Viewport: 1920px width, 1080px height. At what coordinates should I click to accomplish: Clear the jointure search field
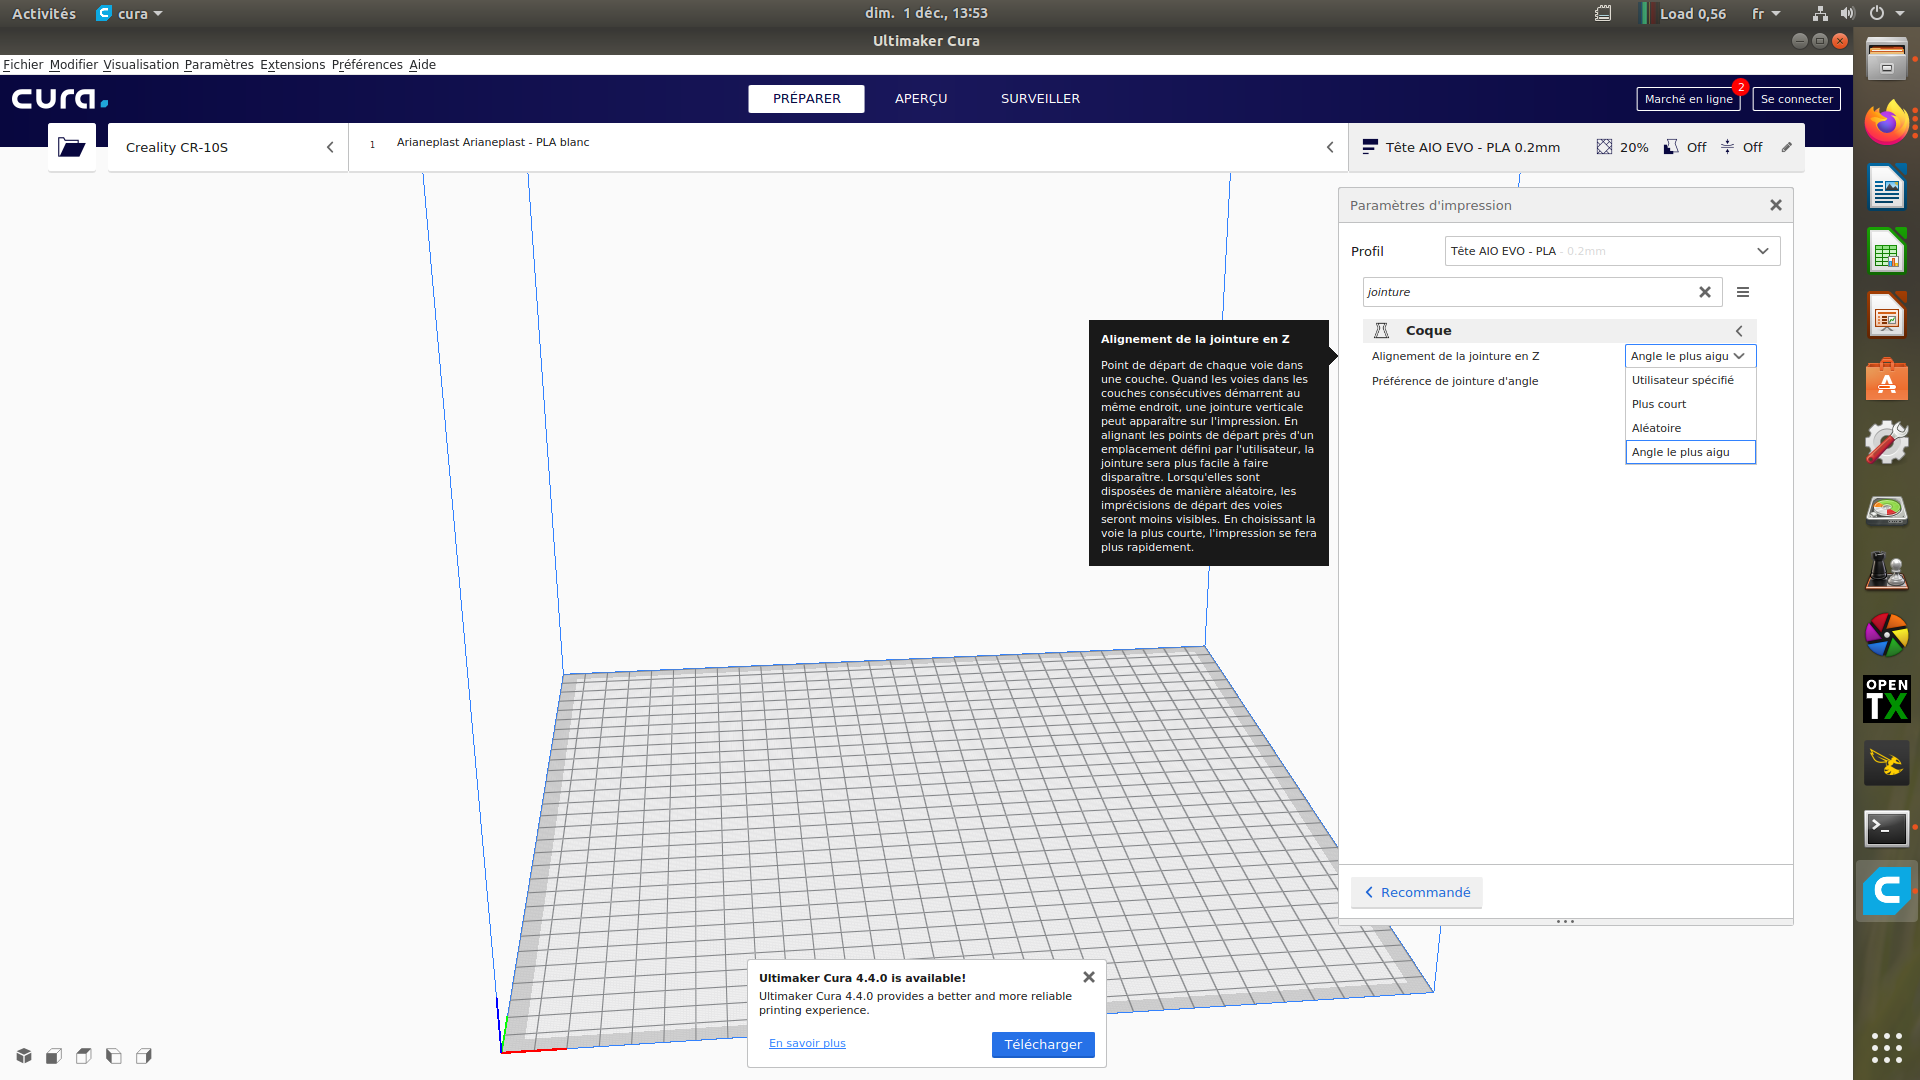(x=1705, y=292)
